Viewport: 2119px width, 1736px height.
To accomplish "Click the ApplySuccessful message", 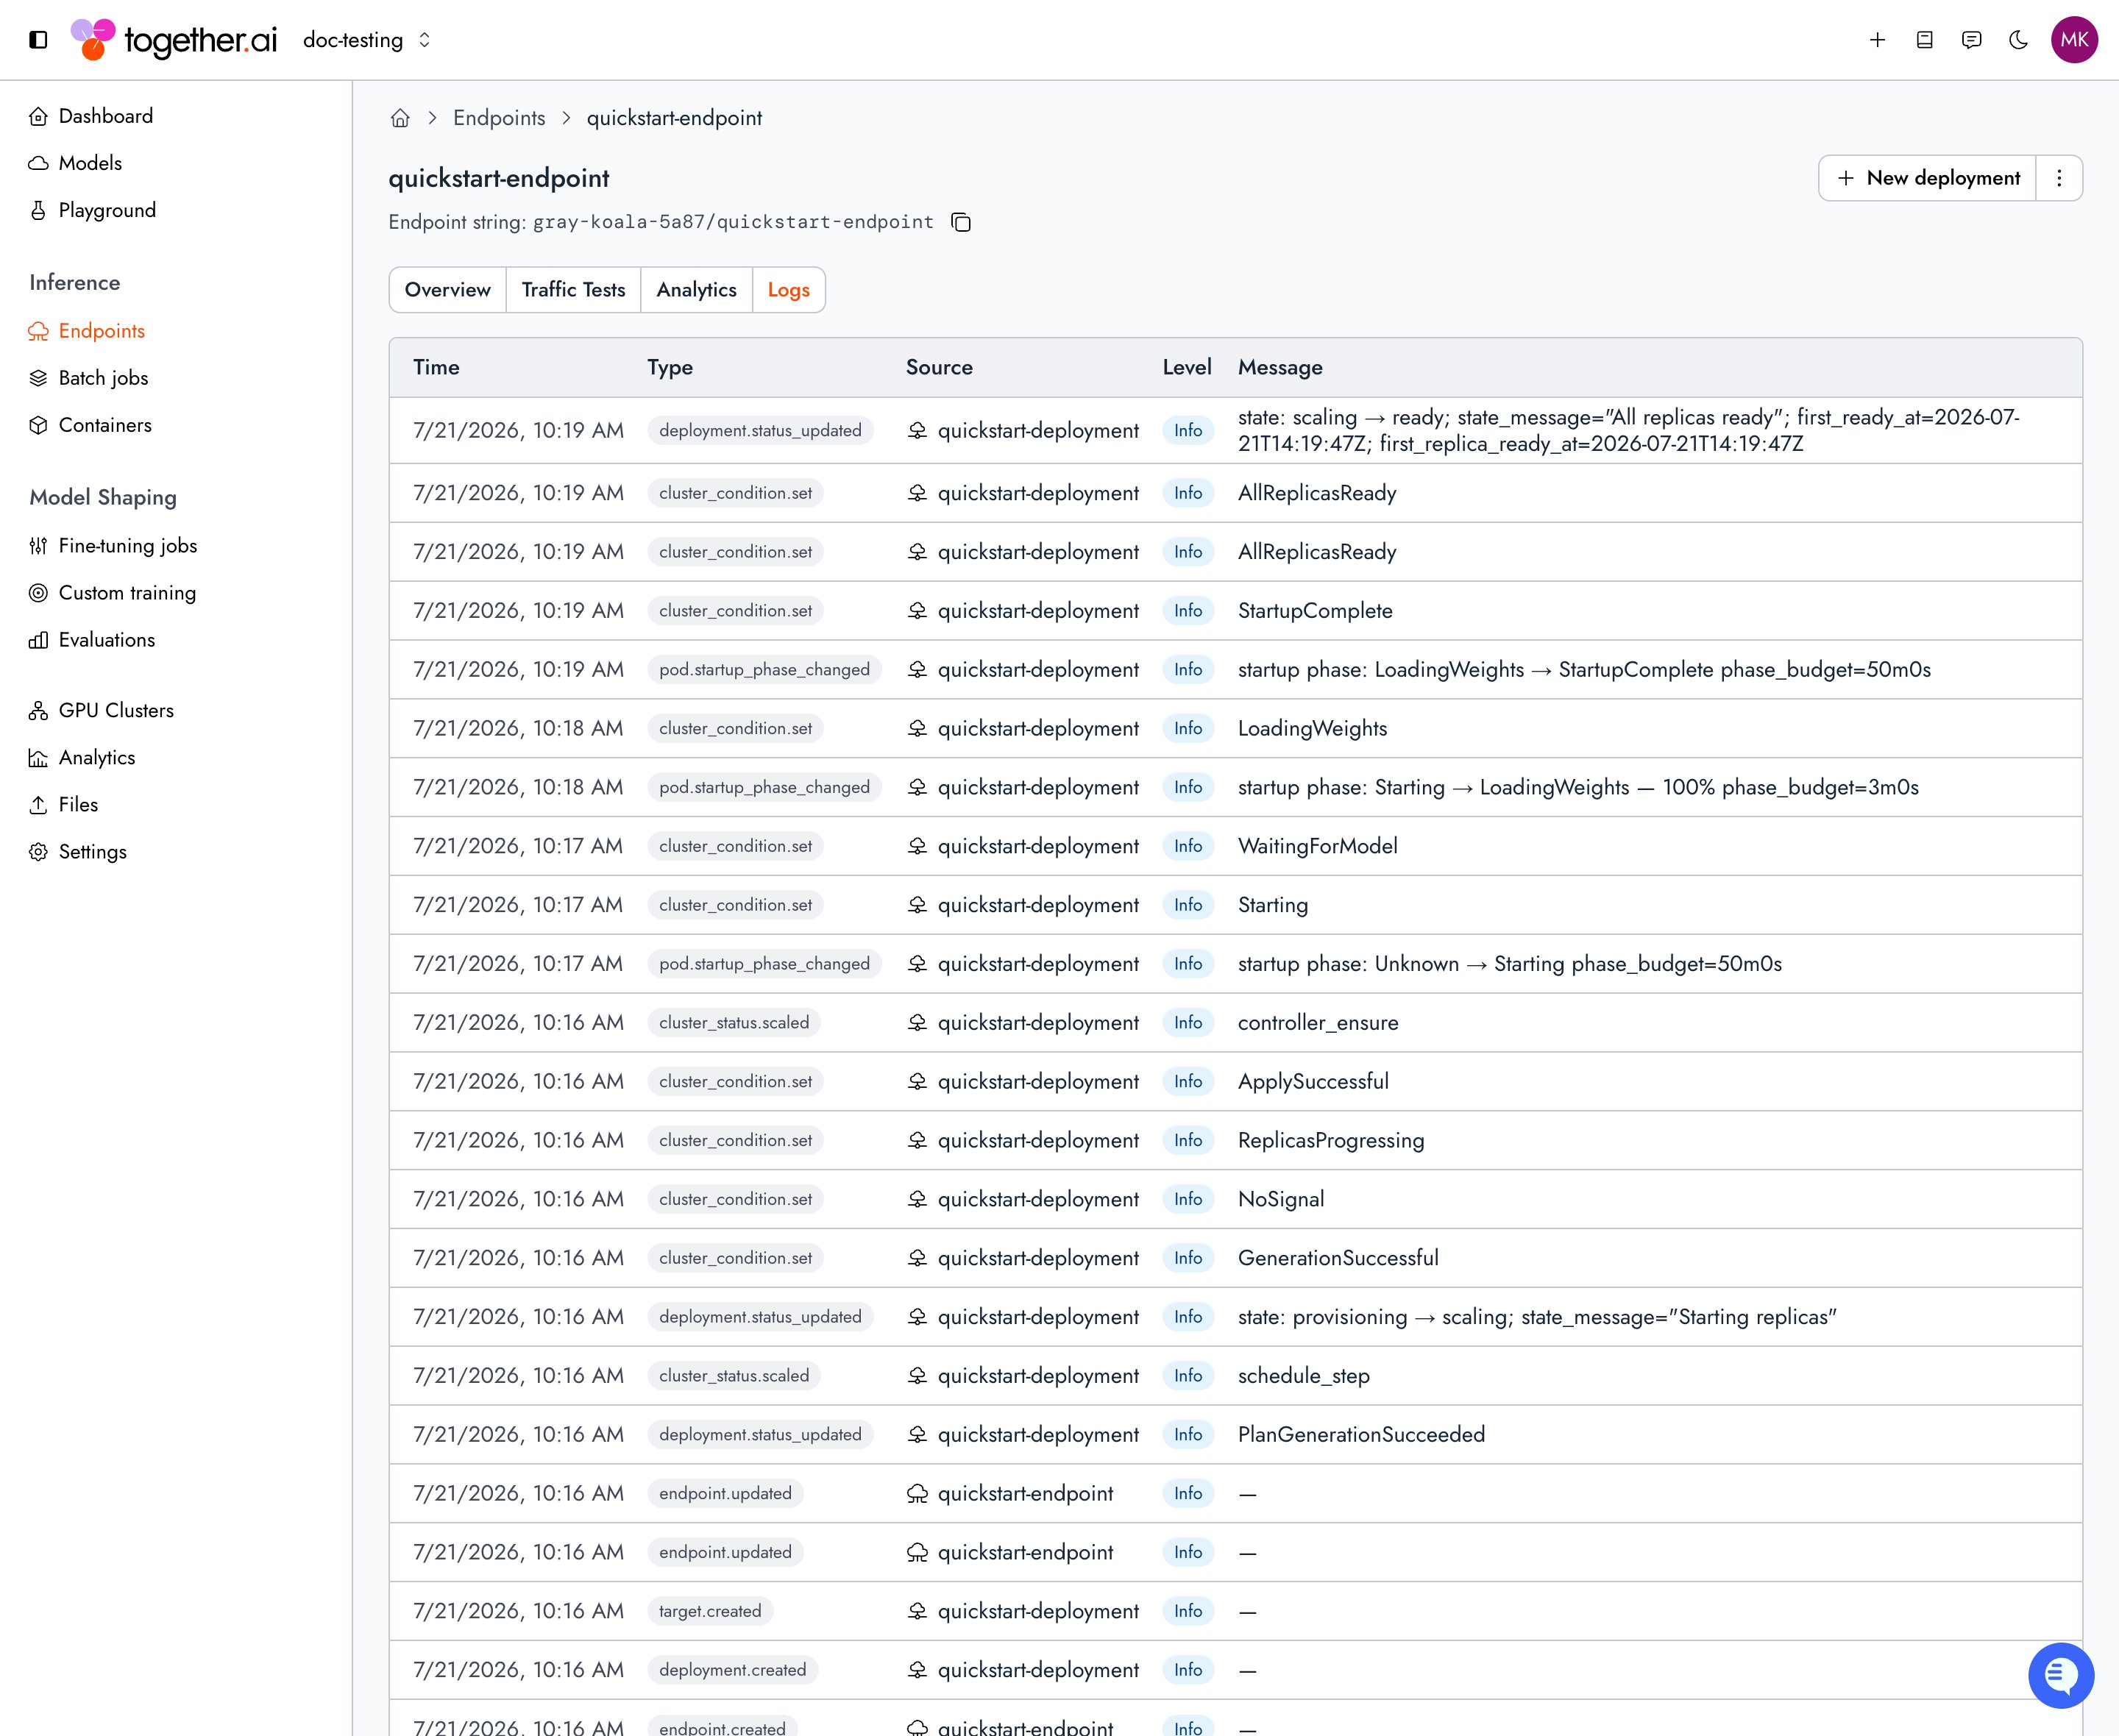I will point(1313,1082).
